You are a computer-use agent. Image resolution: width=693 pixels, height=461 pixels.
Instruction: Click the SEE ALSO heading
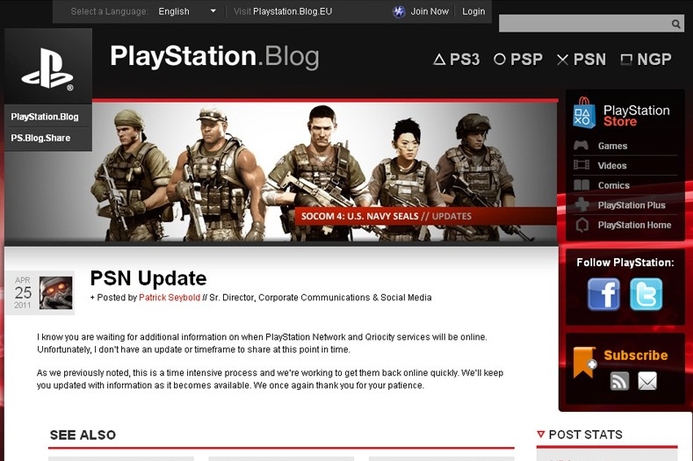click(83, 435)
